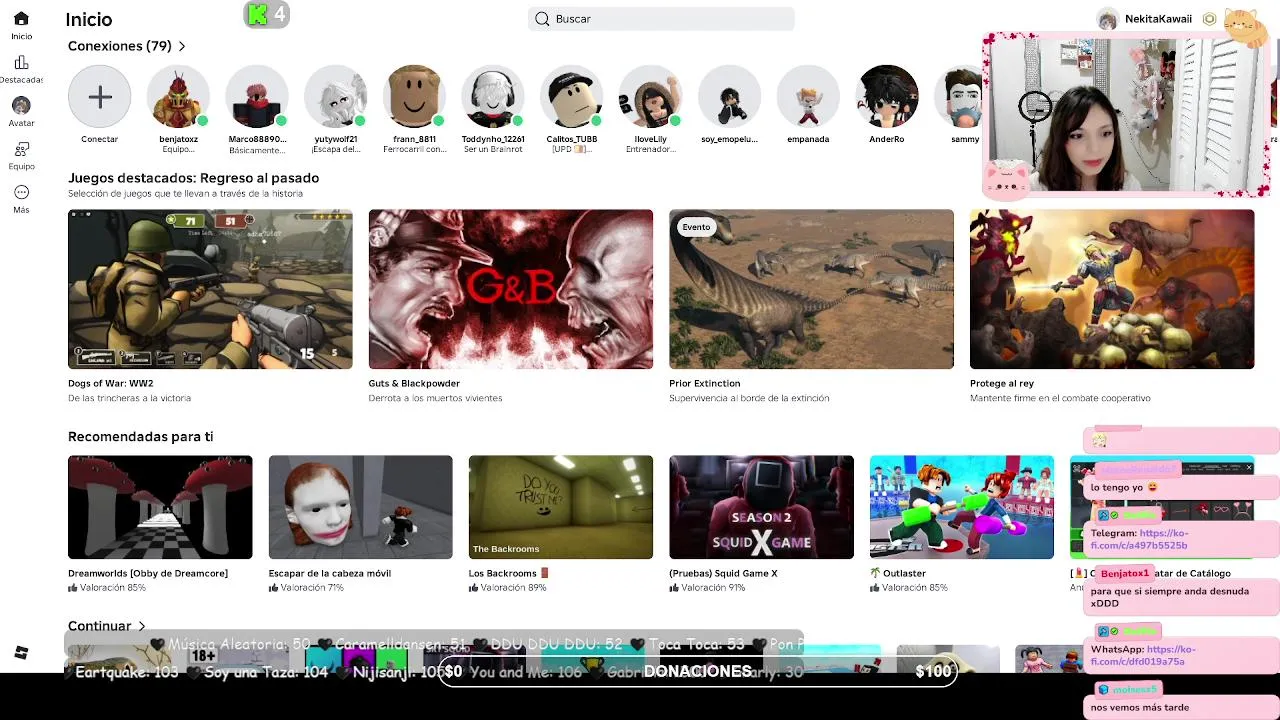Click the Robux hexagon icon beside NekitaKawaii

(1210, 19)
